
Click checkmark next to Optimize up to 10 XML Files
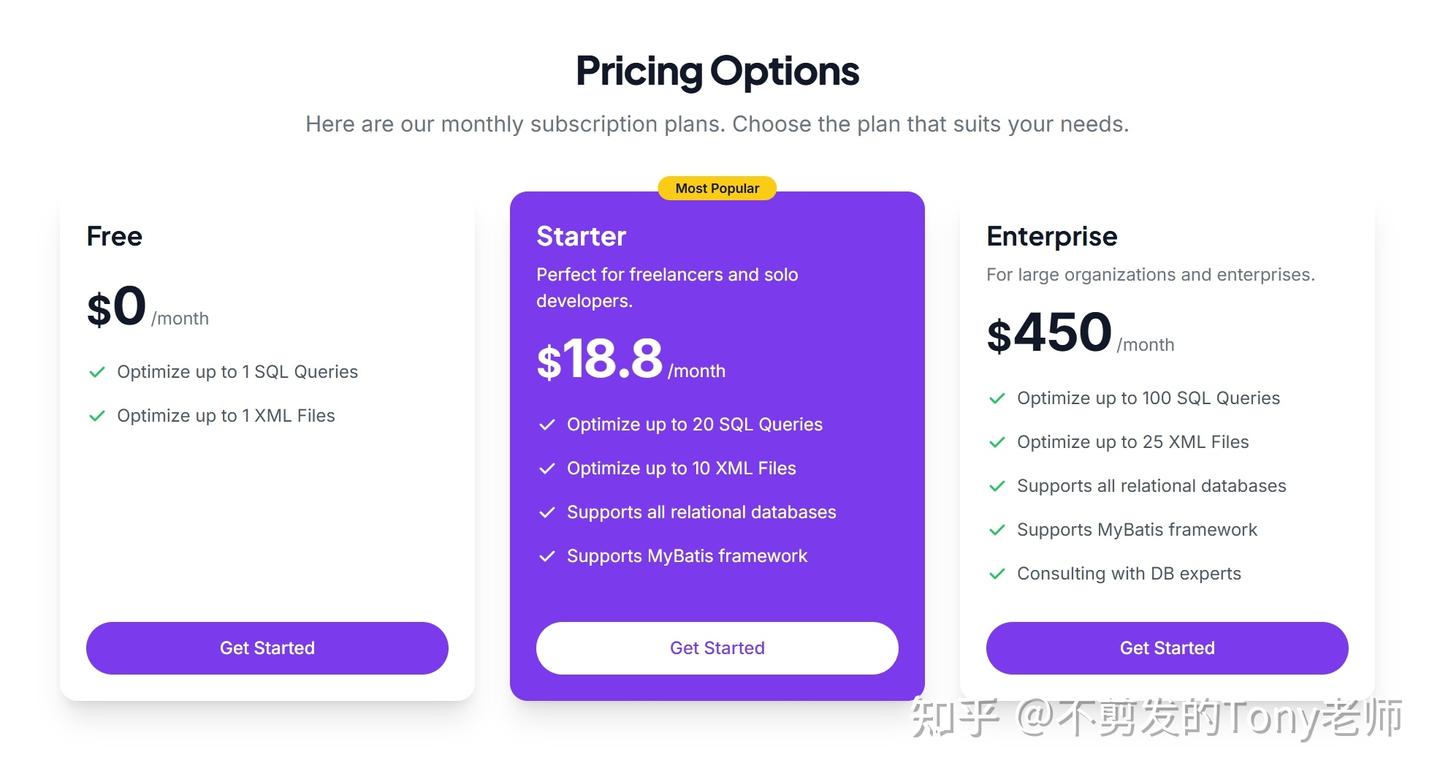click(547, 469)
